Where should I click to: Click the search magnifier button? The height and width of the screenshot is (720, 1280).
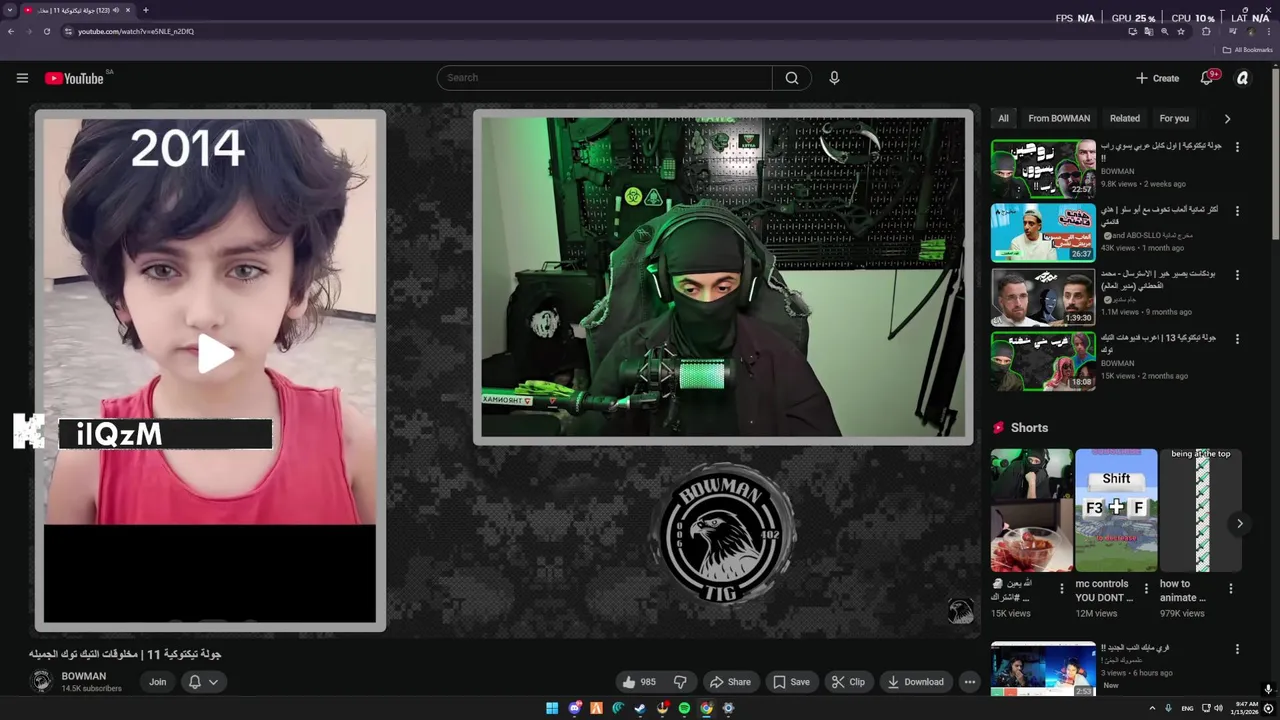click(792, 78)
